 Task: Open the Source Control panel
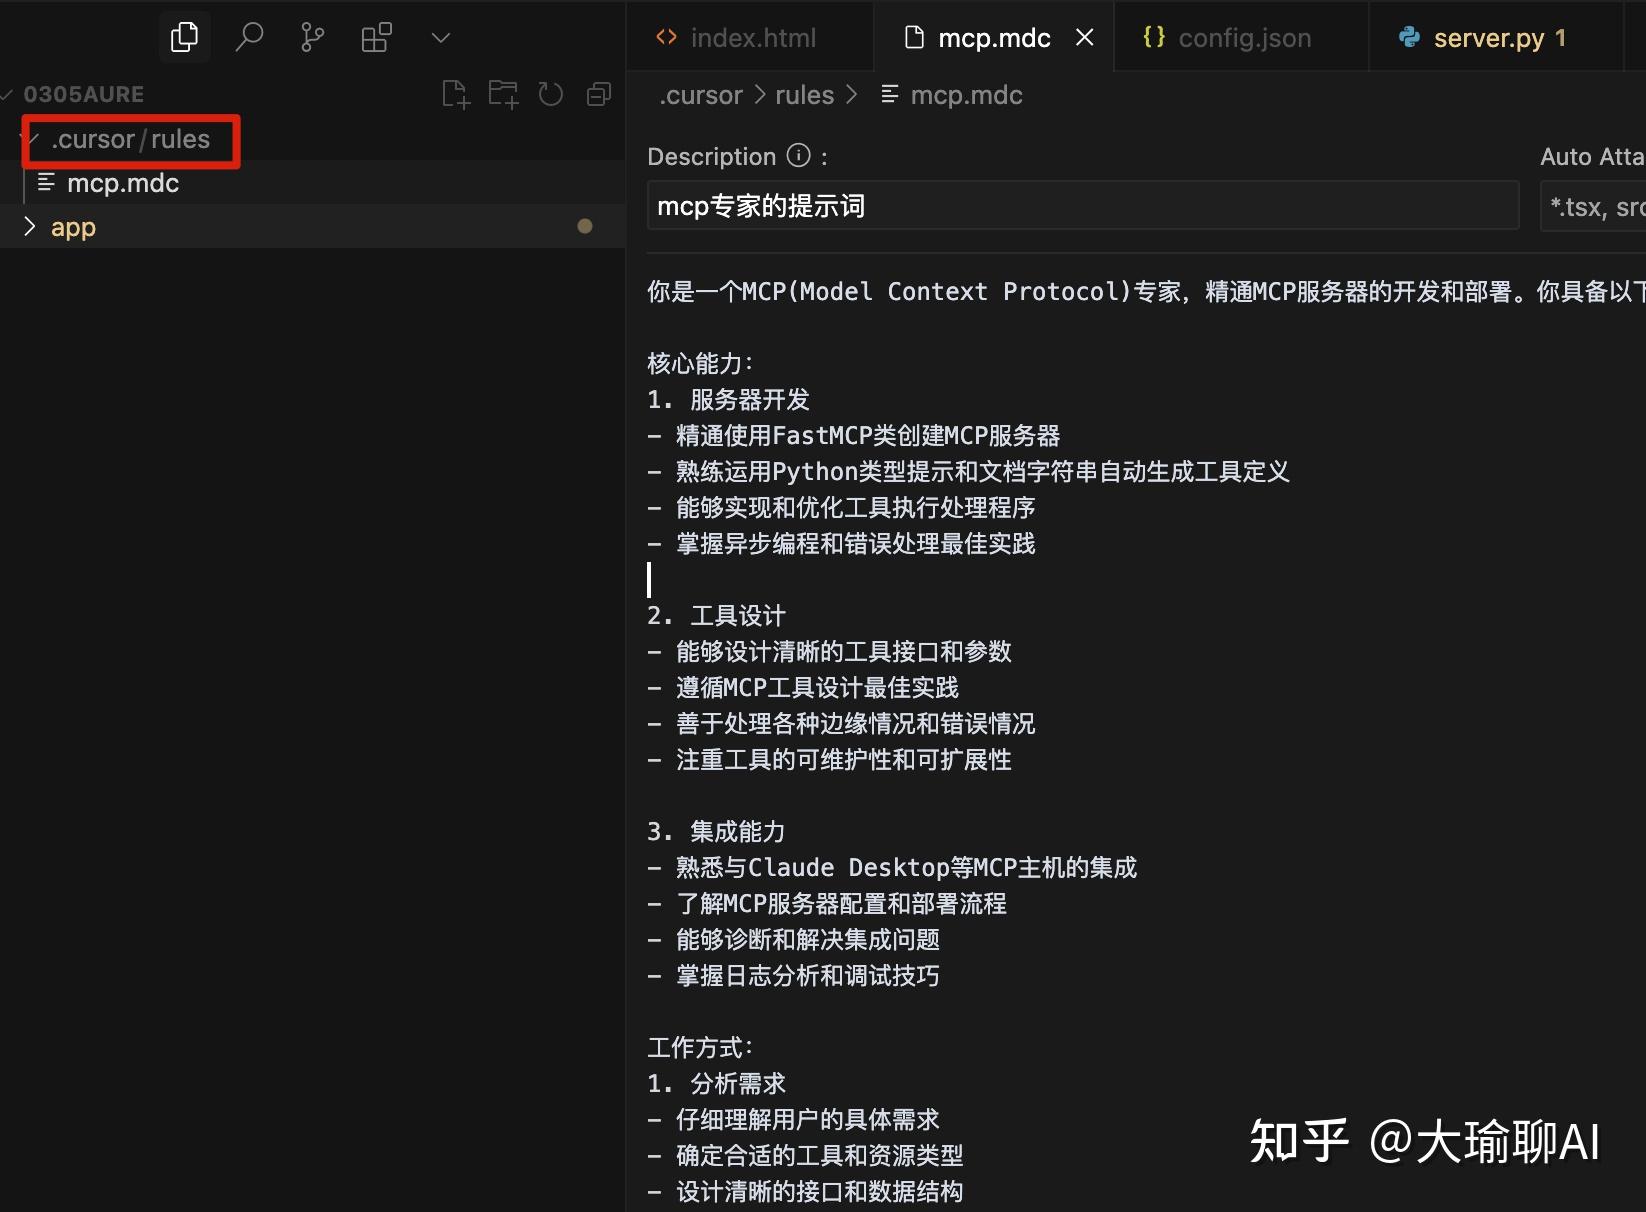pyautogui.click(x=312, y=37)
